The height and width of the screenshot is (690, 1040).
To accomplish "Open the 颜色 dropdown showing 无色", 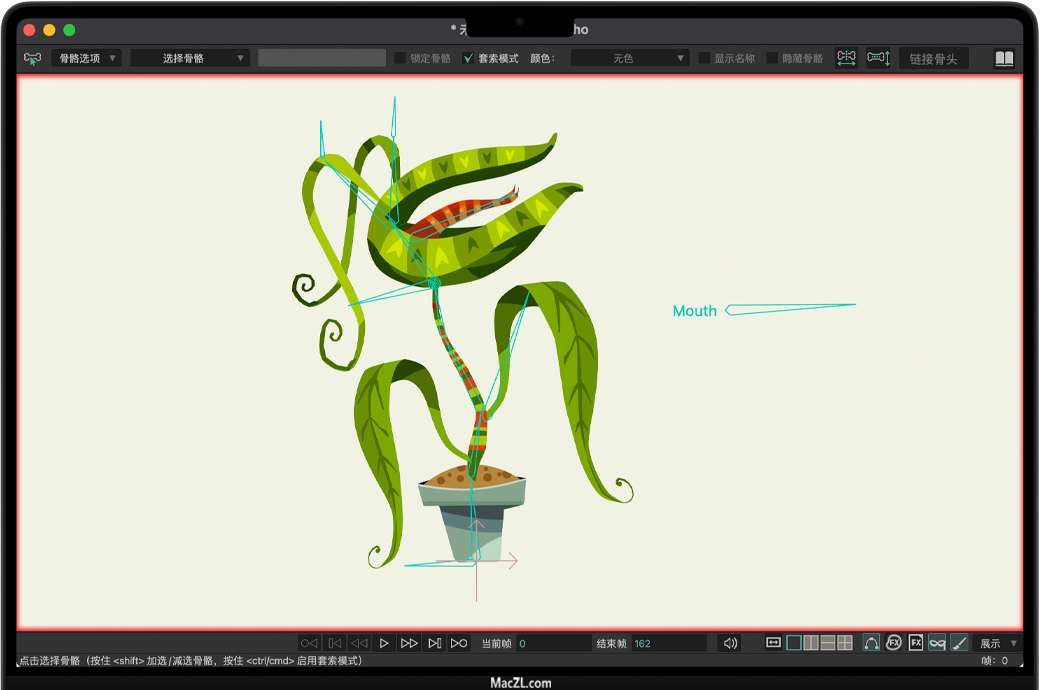I will point(630,59).
